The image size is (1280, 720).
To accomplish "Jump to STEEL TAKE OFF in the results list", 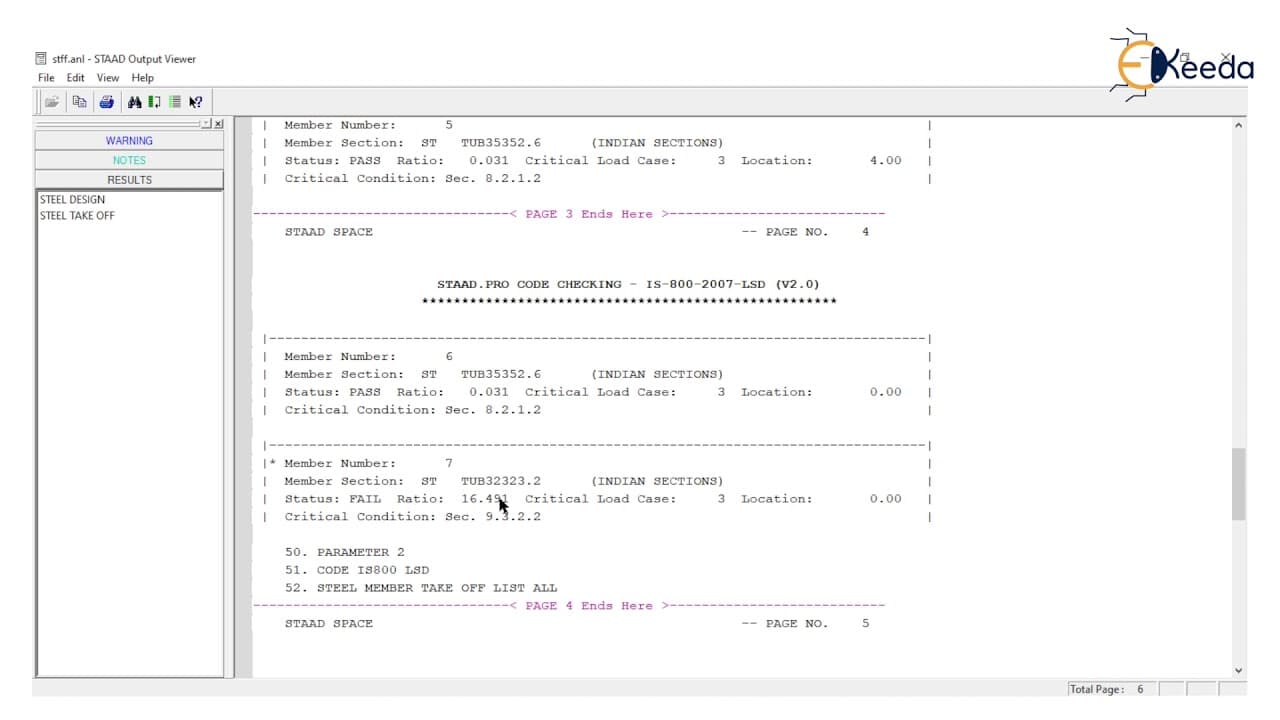I will click(77, 216).
